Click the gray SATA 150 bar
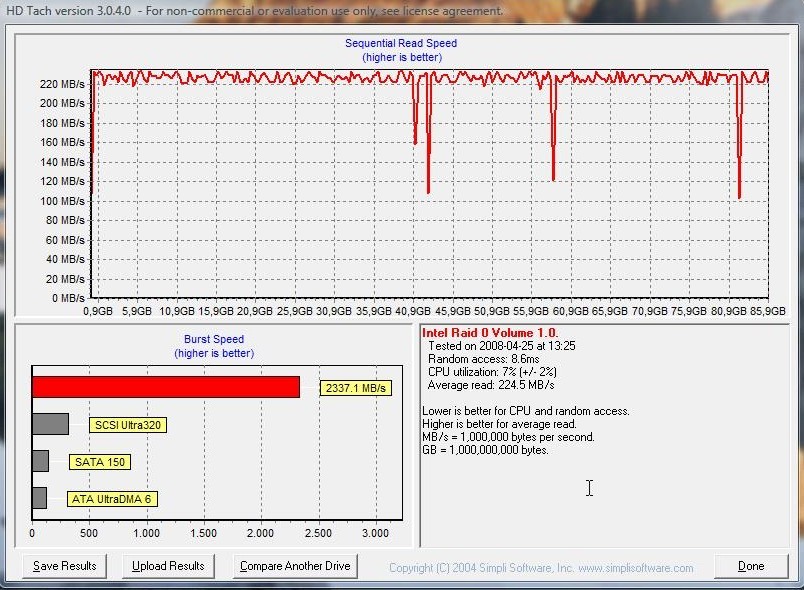The width and height of the screenshot is (804, 590). tap(41, 461)
